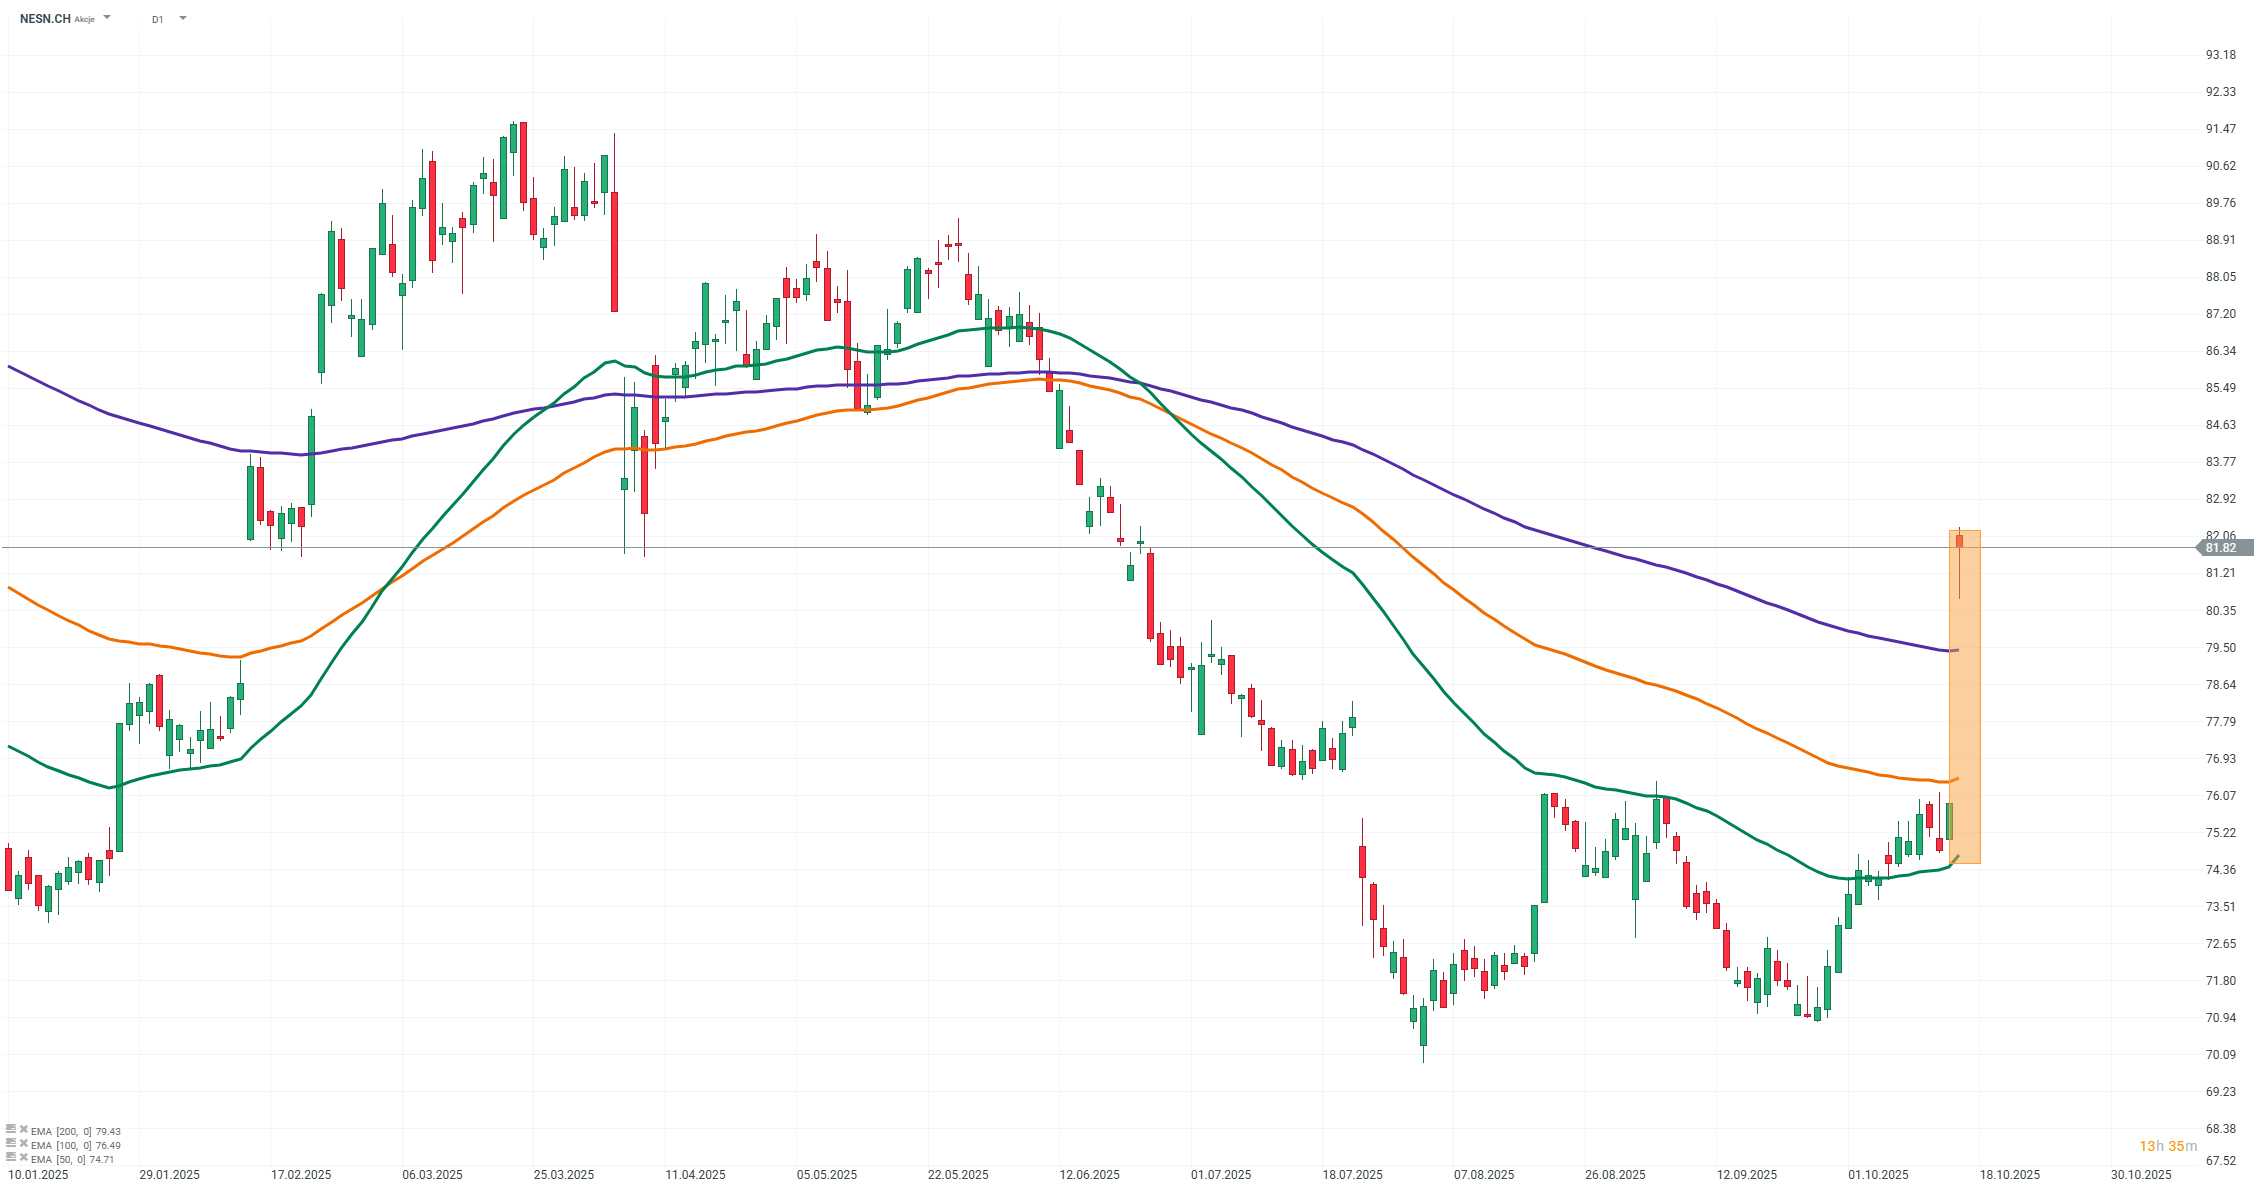Open settings icon for EMA 100 indicator
The image size is (2266, 1191).
pos(11,1145)
